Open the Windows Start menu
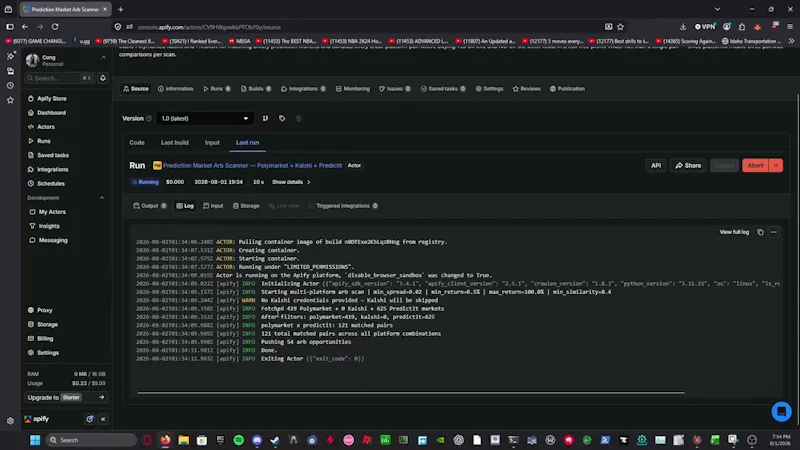 [35, 440]
